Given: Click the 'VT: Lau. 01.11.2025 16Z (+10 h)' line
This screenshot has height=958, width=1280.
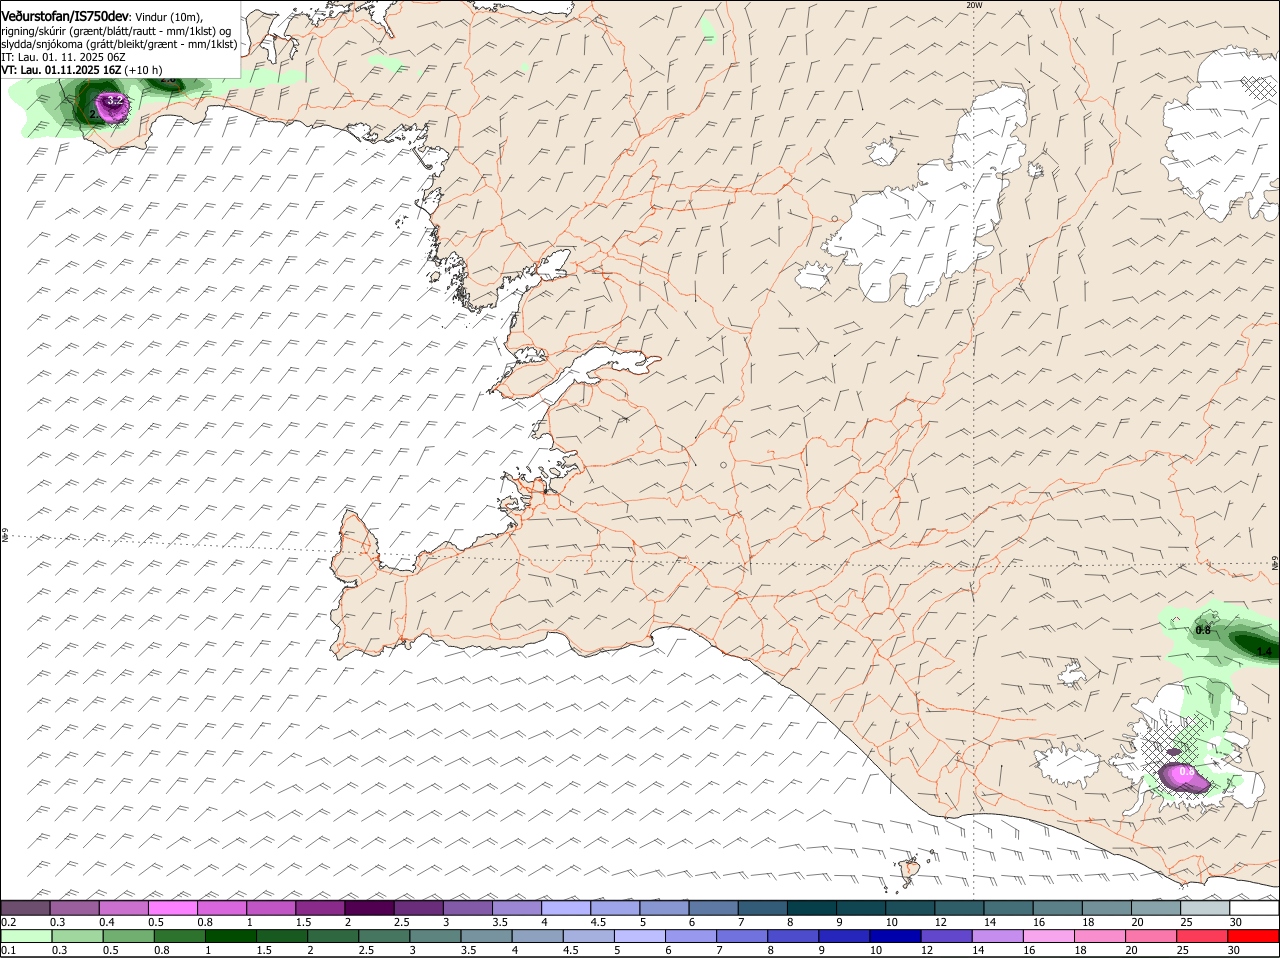Looking at the screenshot, I should [81, 70].
